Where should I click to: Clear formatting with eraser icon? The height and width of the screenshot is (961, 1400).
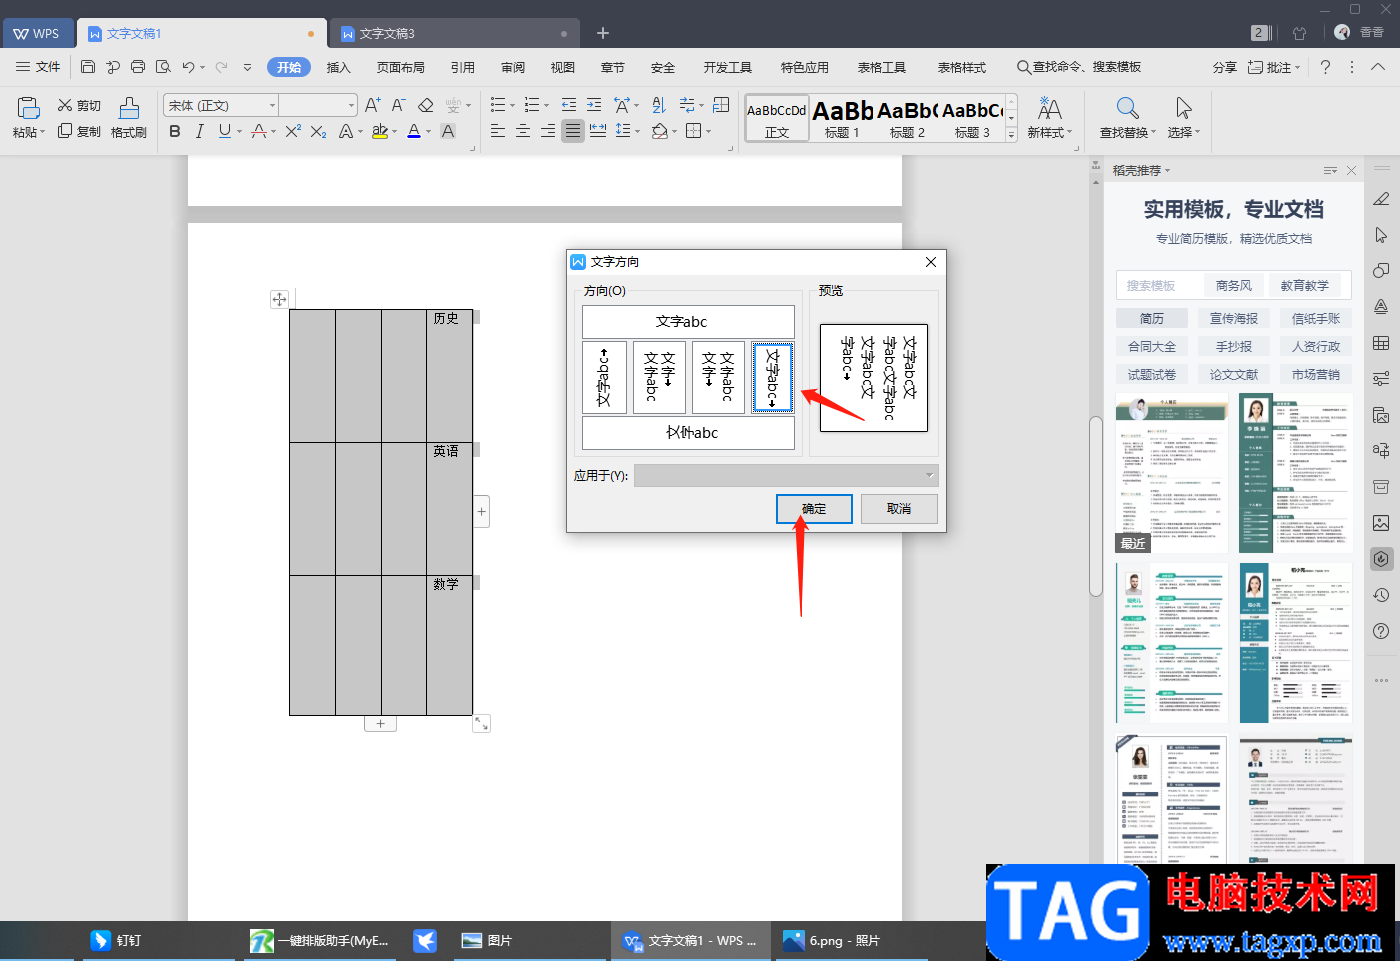click(x=426, y=105)
